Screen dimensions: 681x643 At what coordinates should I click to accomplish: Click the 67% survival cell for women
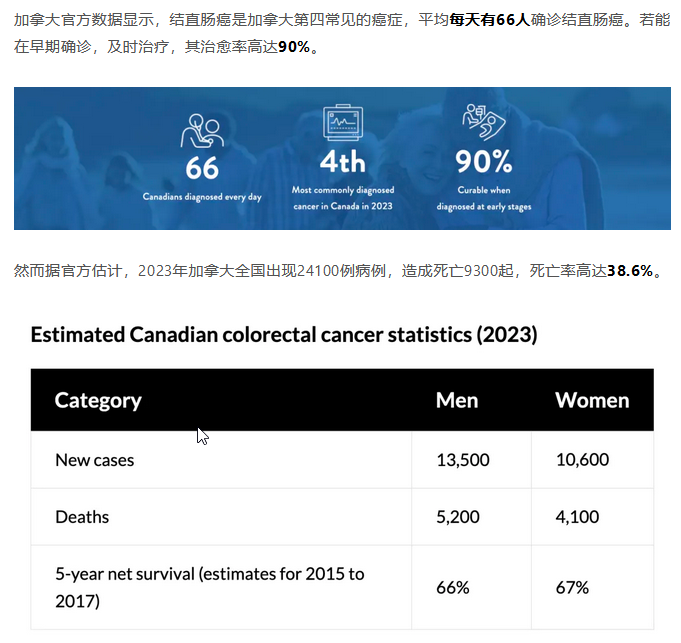(572, 587)
